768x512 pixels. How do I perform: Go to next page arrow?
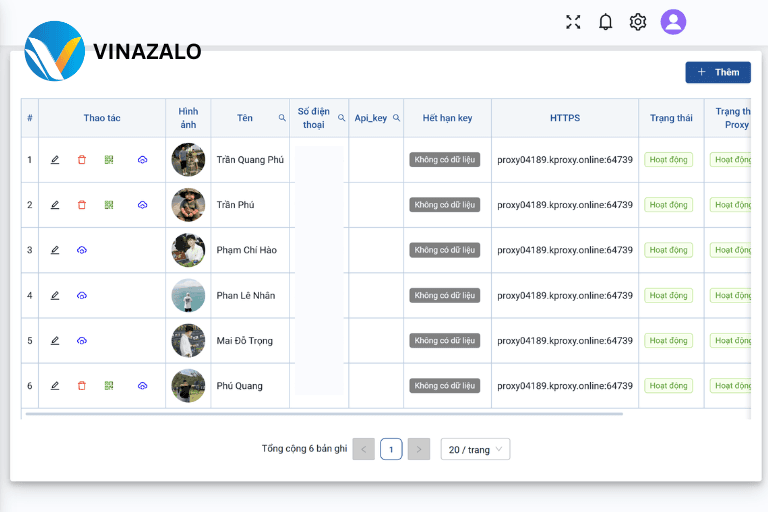coord(419,449)
